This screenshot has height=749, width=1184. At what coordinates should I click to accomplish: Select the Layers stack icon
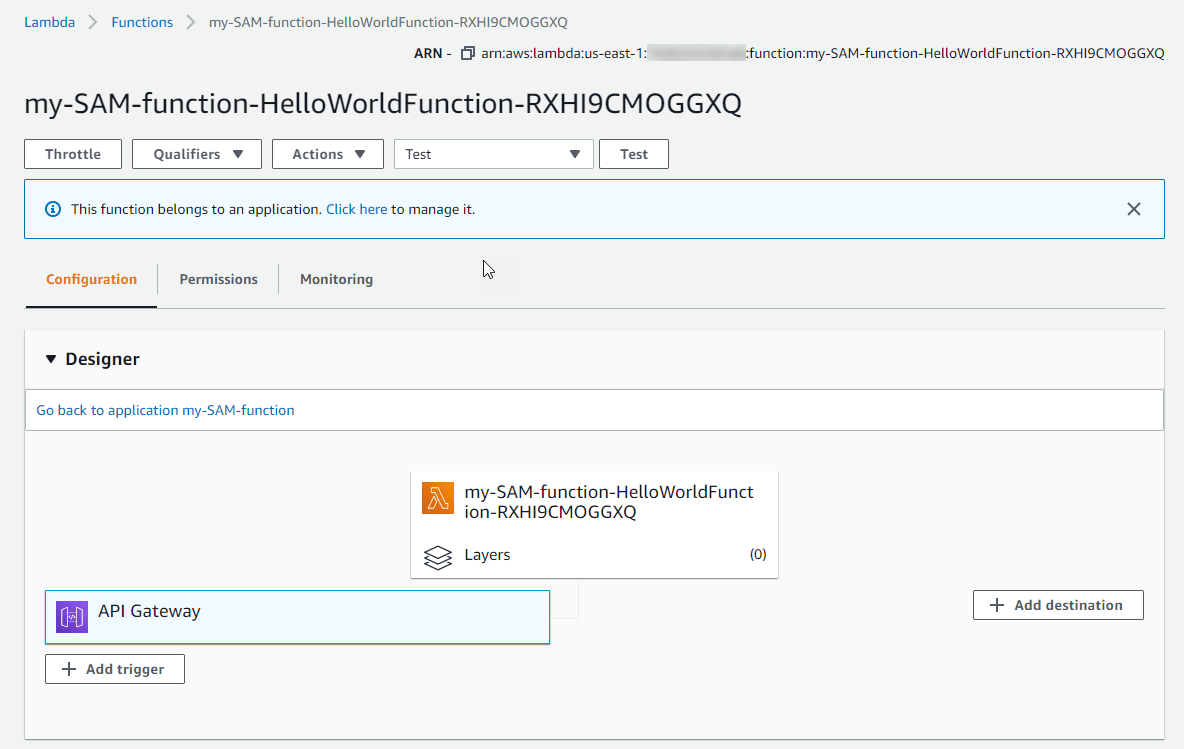pos(438,556)
